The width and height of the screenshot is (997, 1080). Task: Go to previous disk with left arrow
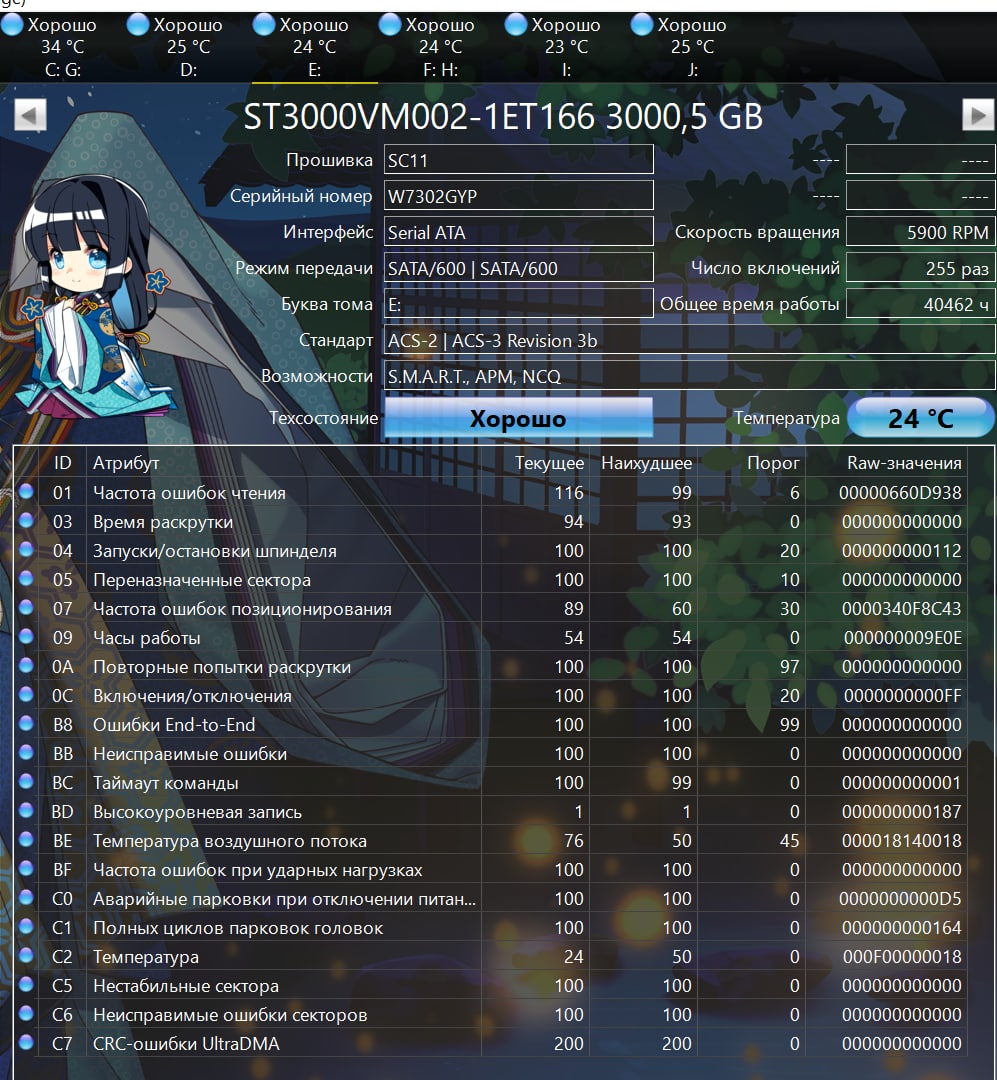point(30,115)
